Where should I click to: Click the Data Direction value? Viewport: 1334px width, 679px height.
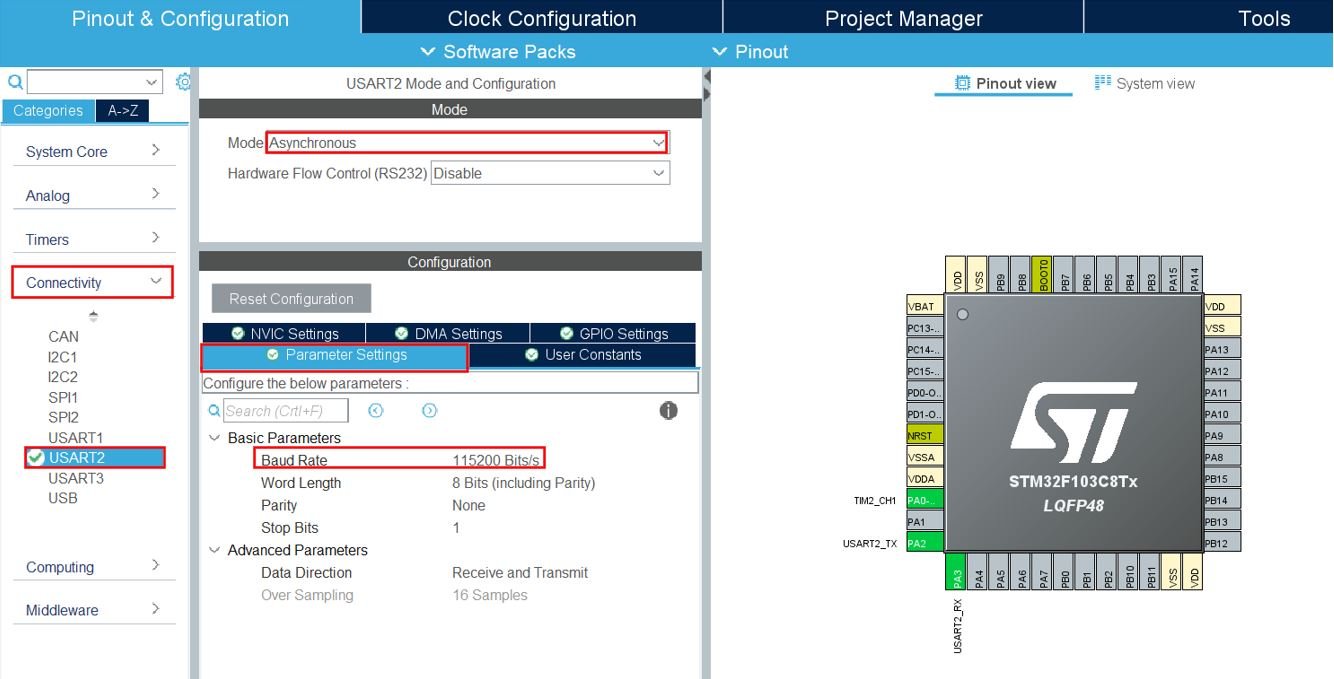tap(520, 573)
